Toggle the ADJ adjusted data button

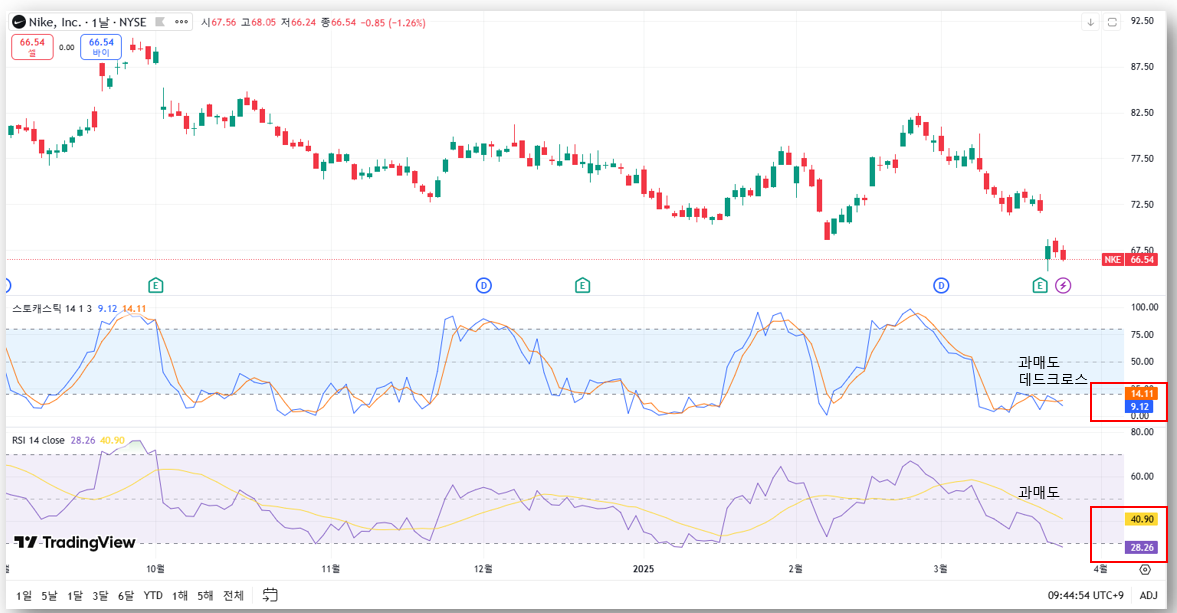pos(1148,595)
